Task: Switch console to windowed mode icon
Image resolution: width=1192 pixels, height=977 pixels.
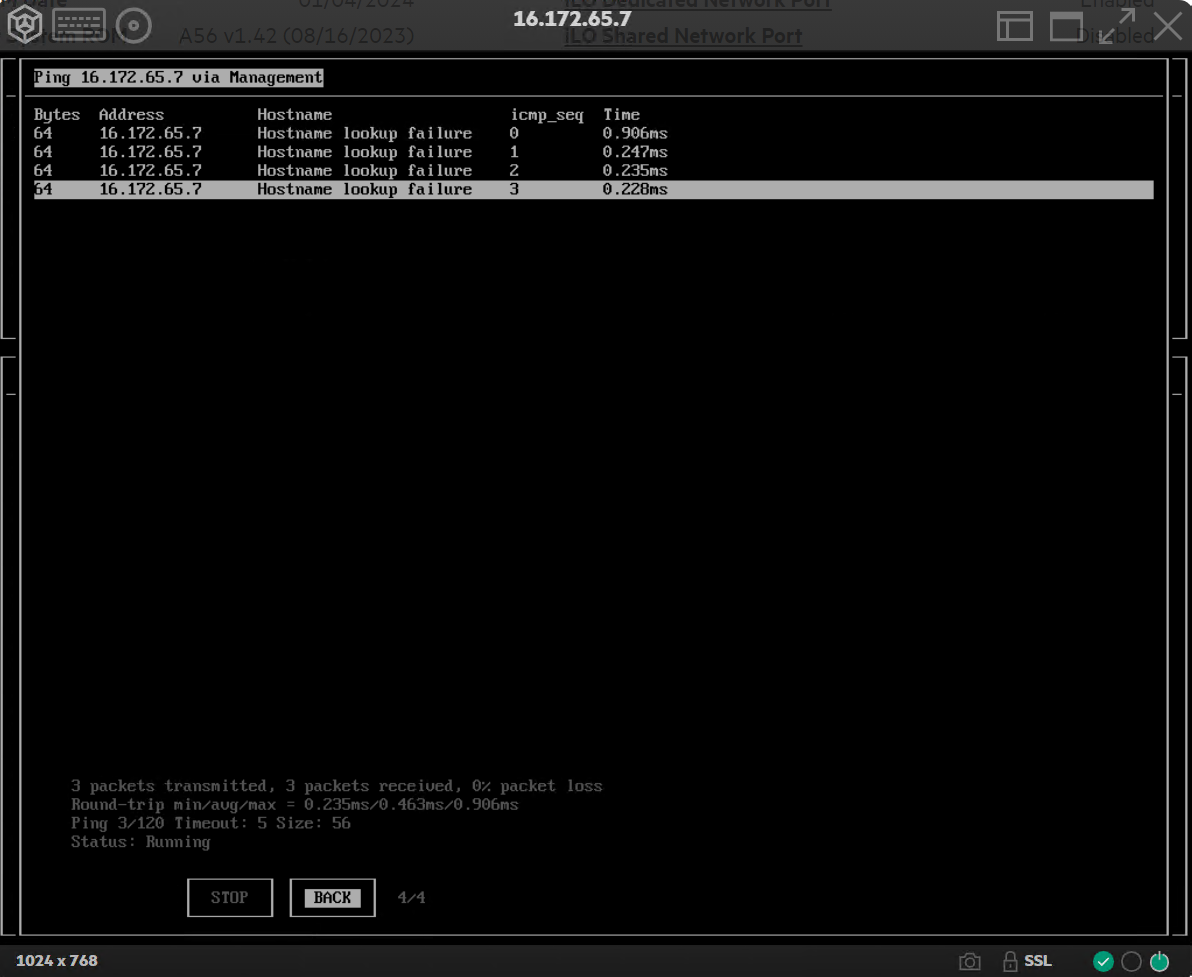Action: (x=1066, y=27)
